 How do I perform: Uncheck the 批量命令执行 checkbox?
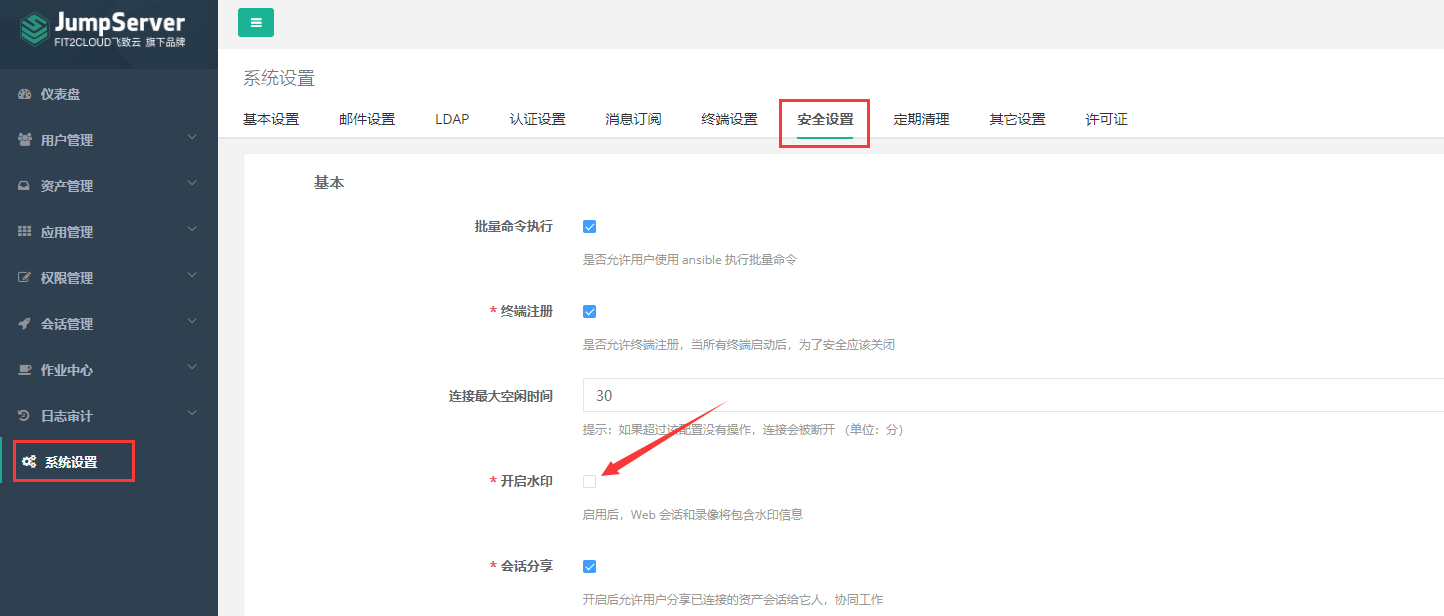pyautogui.click(x=589, y=226)
